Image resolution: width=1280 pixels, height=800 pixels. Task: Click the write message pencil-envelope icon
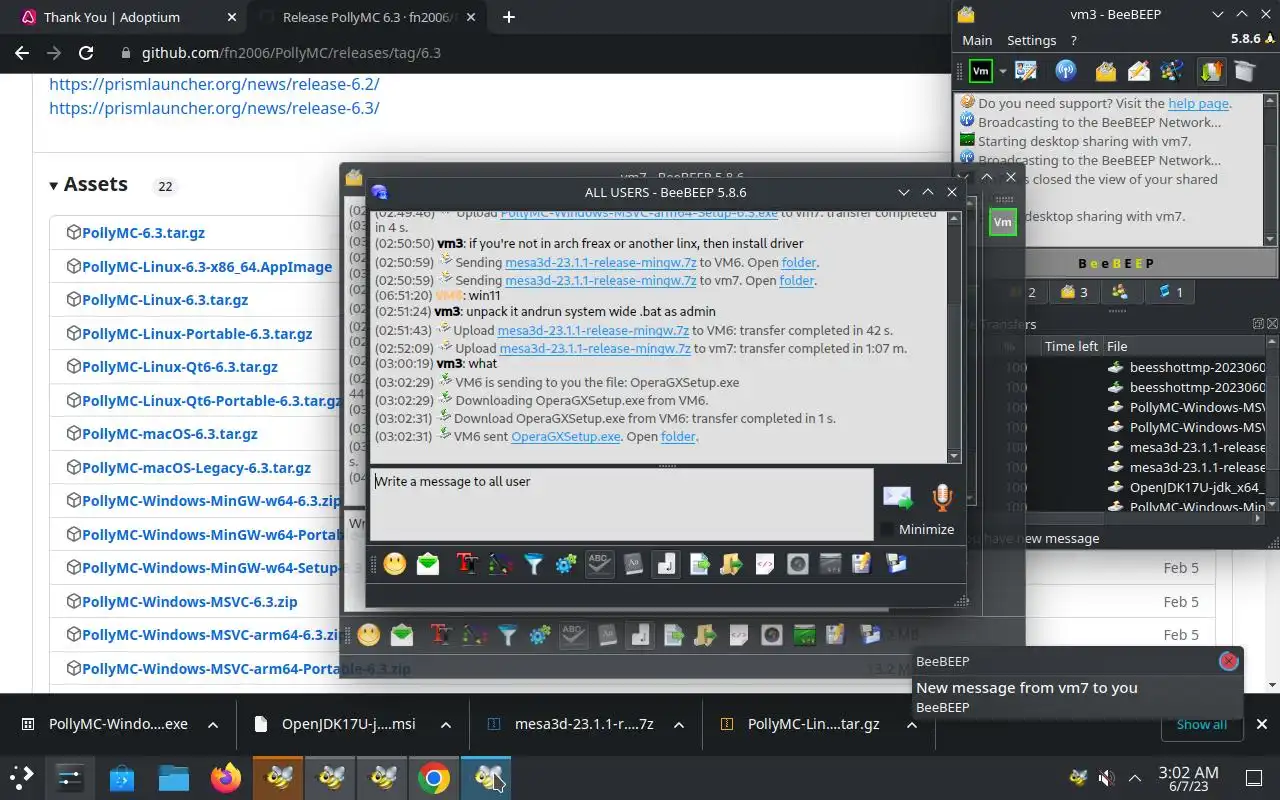[1139, 71]
